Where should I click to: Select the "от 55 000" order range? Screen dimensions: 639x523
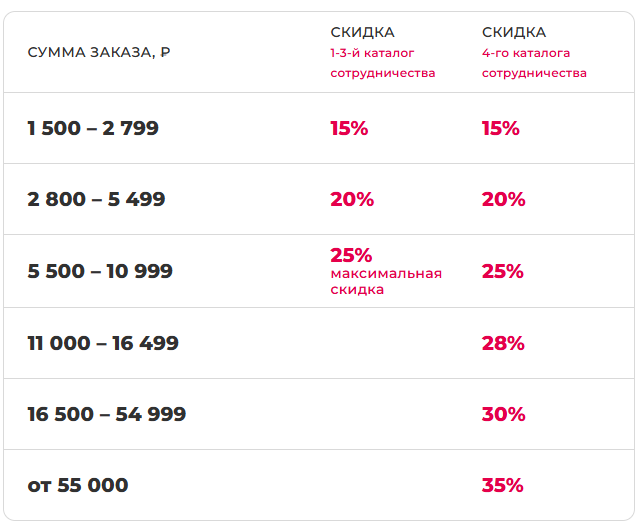[78, 485]
